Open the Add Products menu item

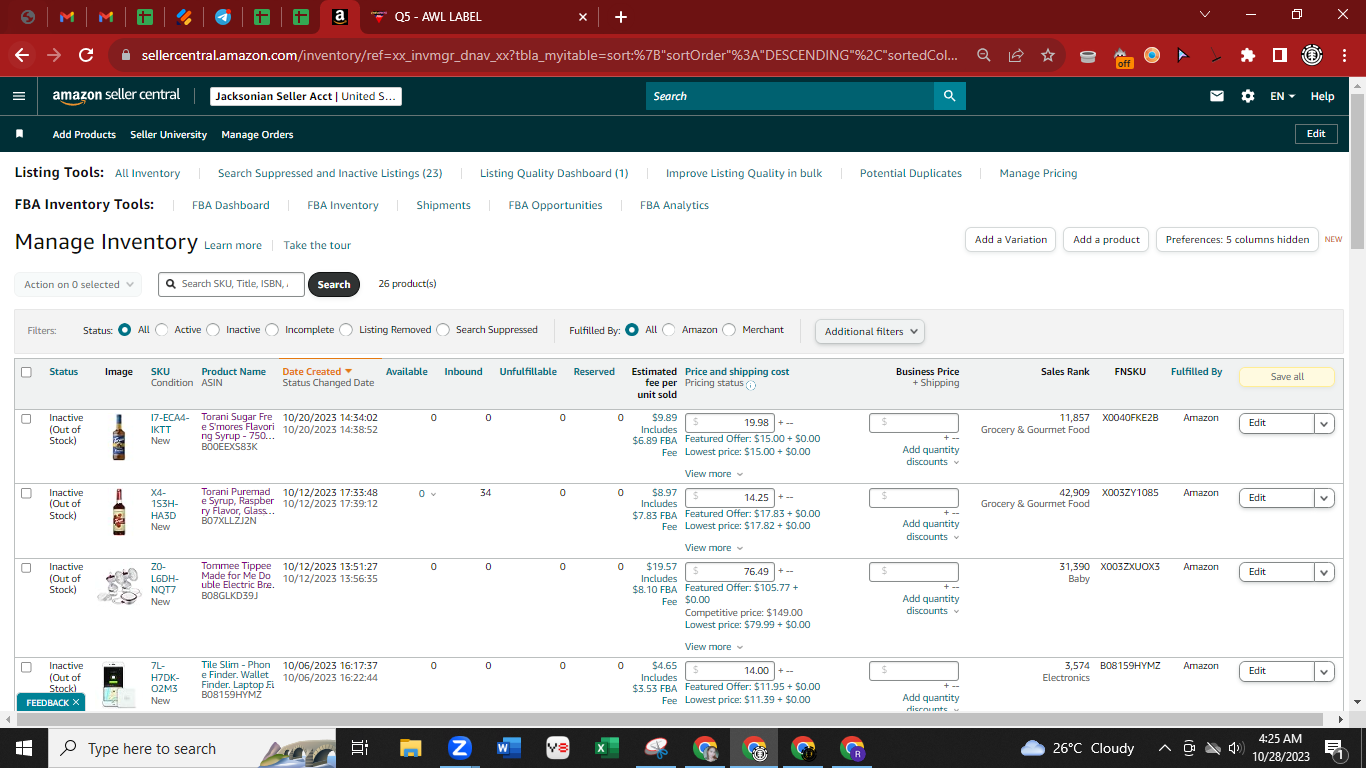point(84,134)
